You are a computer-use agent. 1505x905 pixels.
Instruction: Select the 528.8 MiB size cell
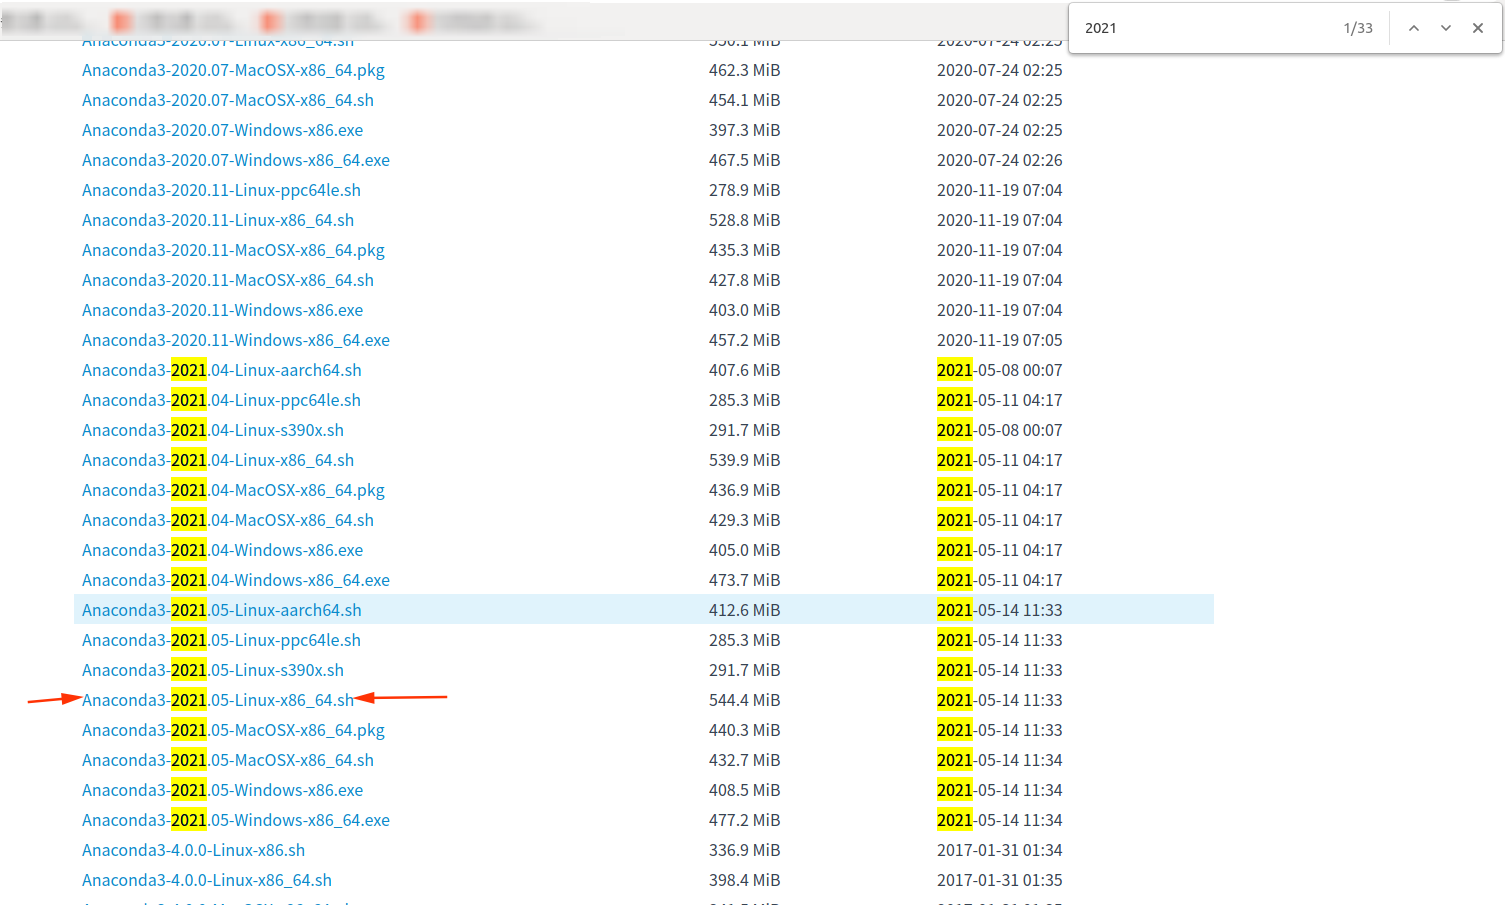(744, 220)
